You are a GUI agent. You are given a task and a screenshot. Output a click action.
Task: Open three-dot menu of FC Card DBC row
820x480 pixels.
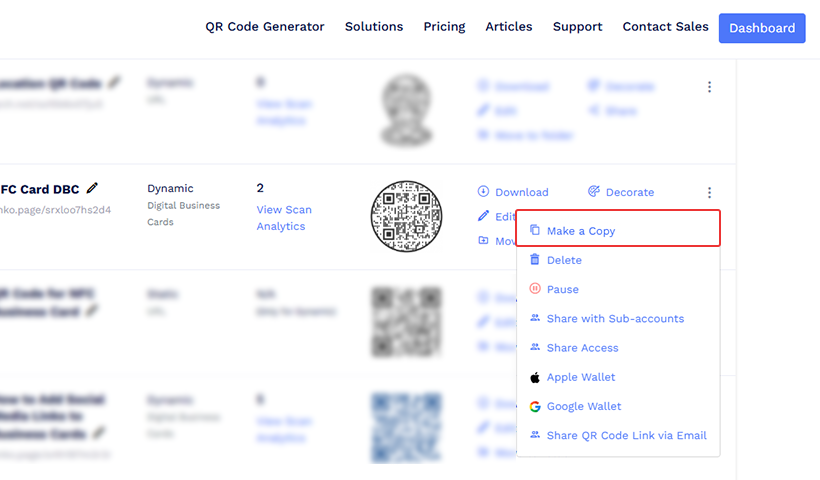tap(709, 192)
